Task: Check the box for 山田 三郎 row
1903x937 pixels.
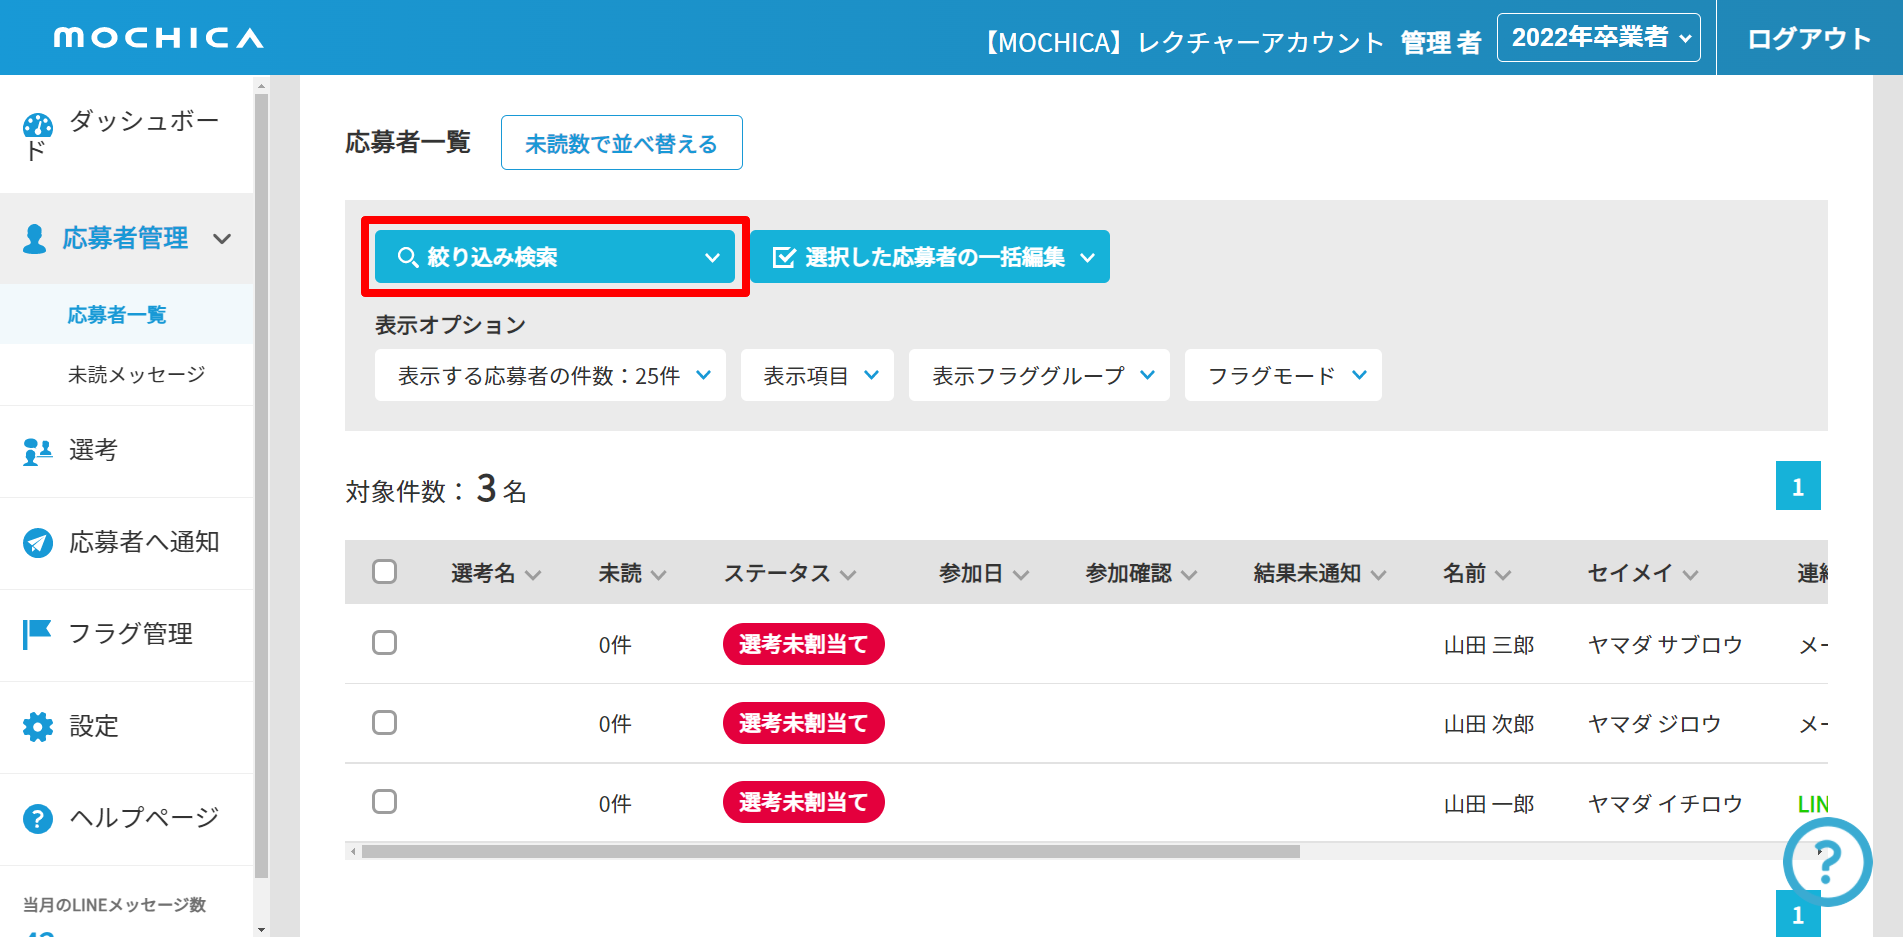Action: (x=384, y=643)
